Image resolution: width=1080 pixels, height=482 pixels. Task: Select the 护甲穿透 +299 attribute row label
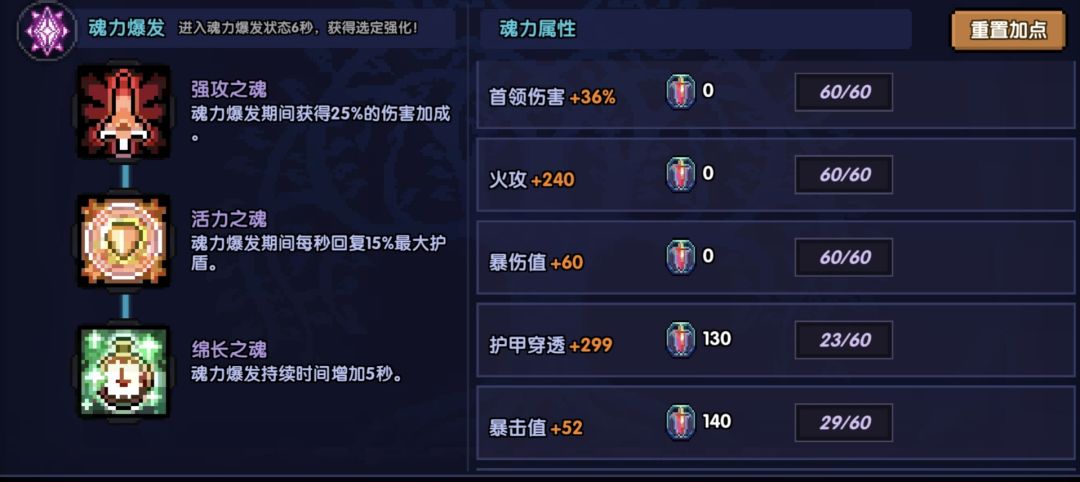pos(550,345)
